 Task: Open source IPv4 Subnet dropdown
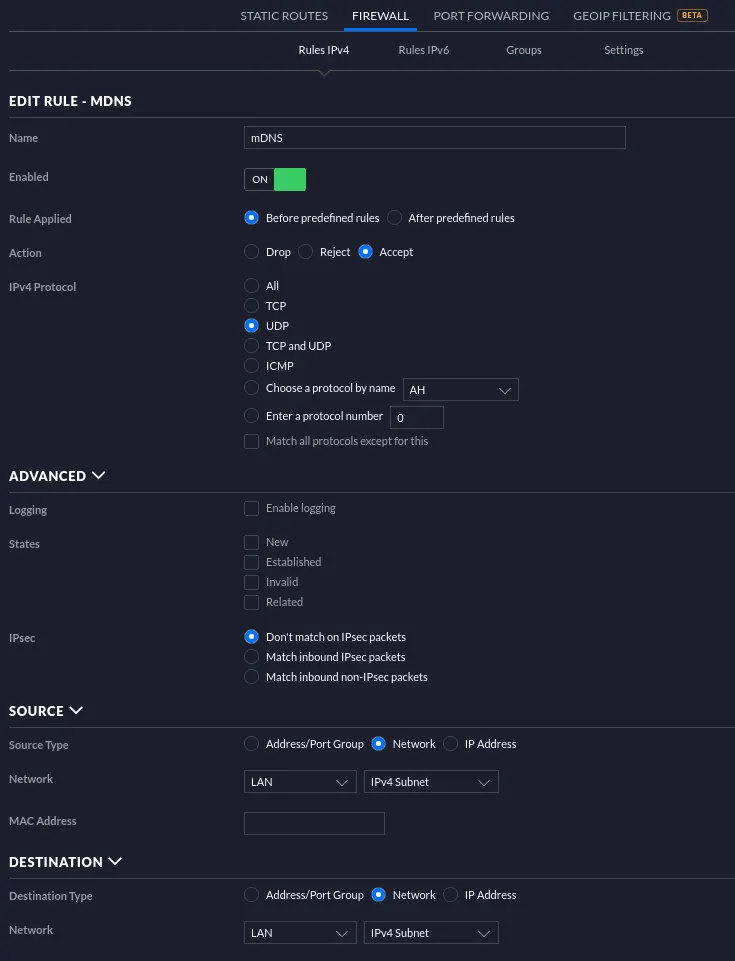click(431, 782)
